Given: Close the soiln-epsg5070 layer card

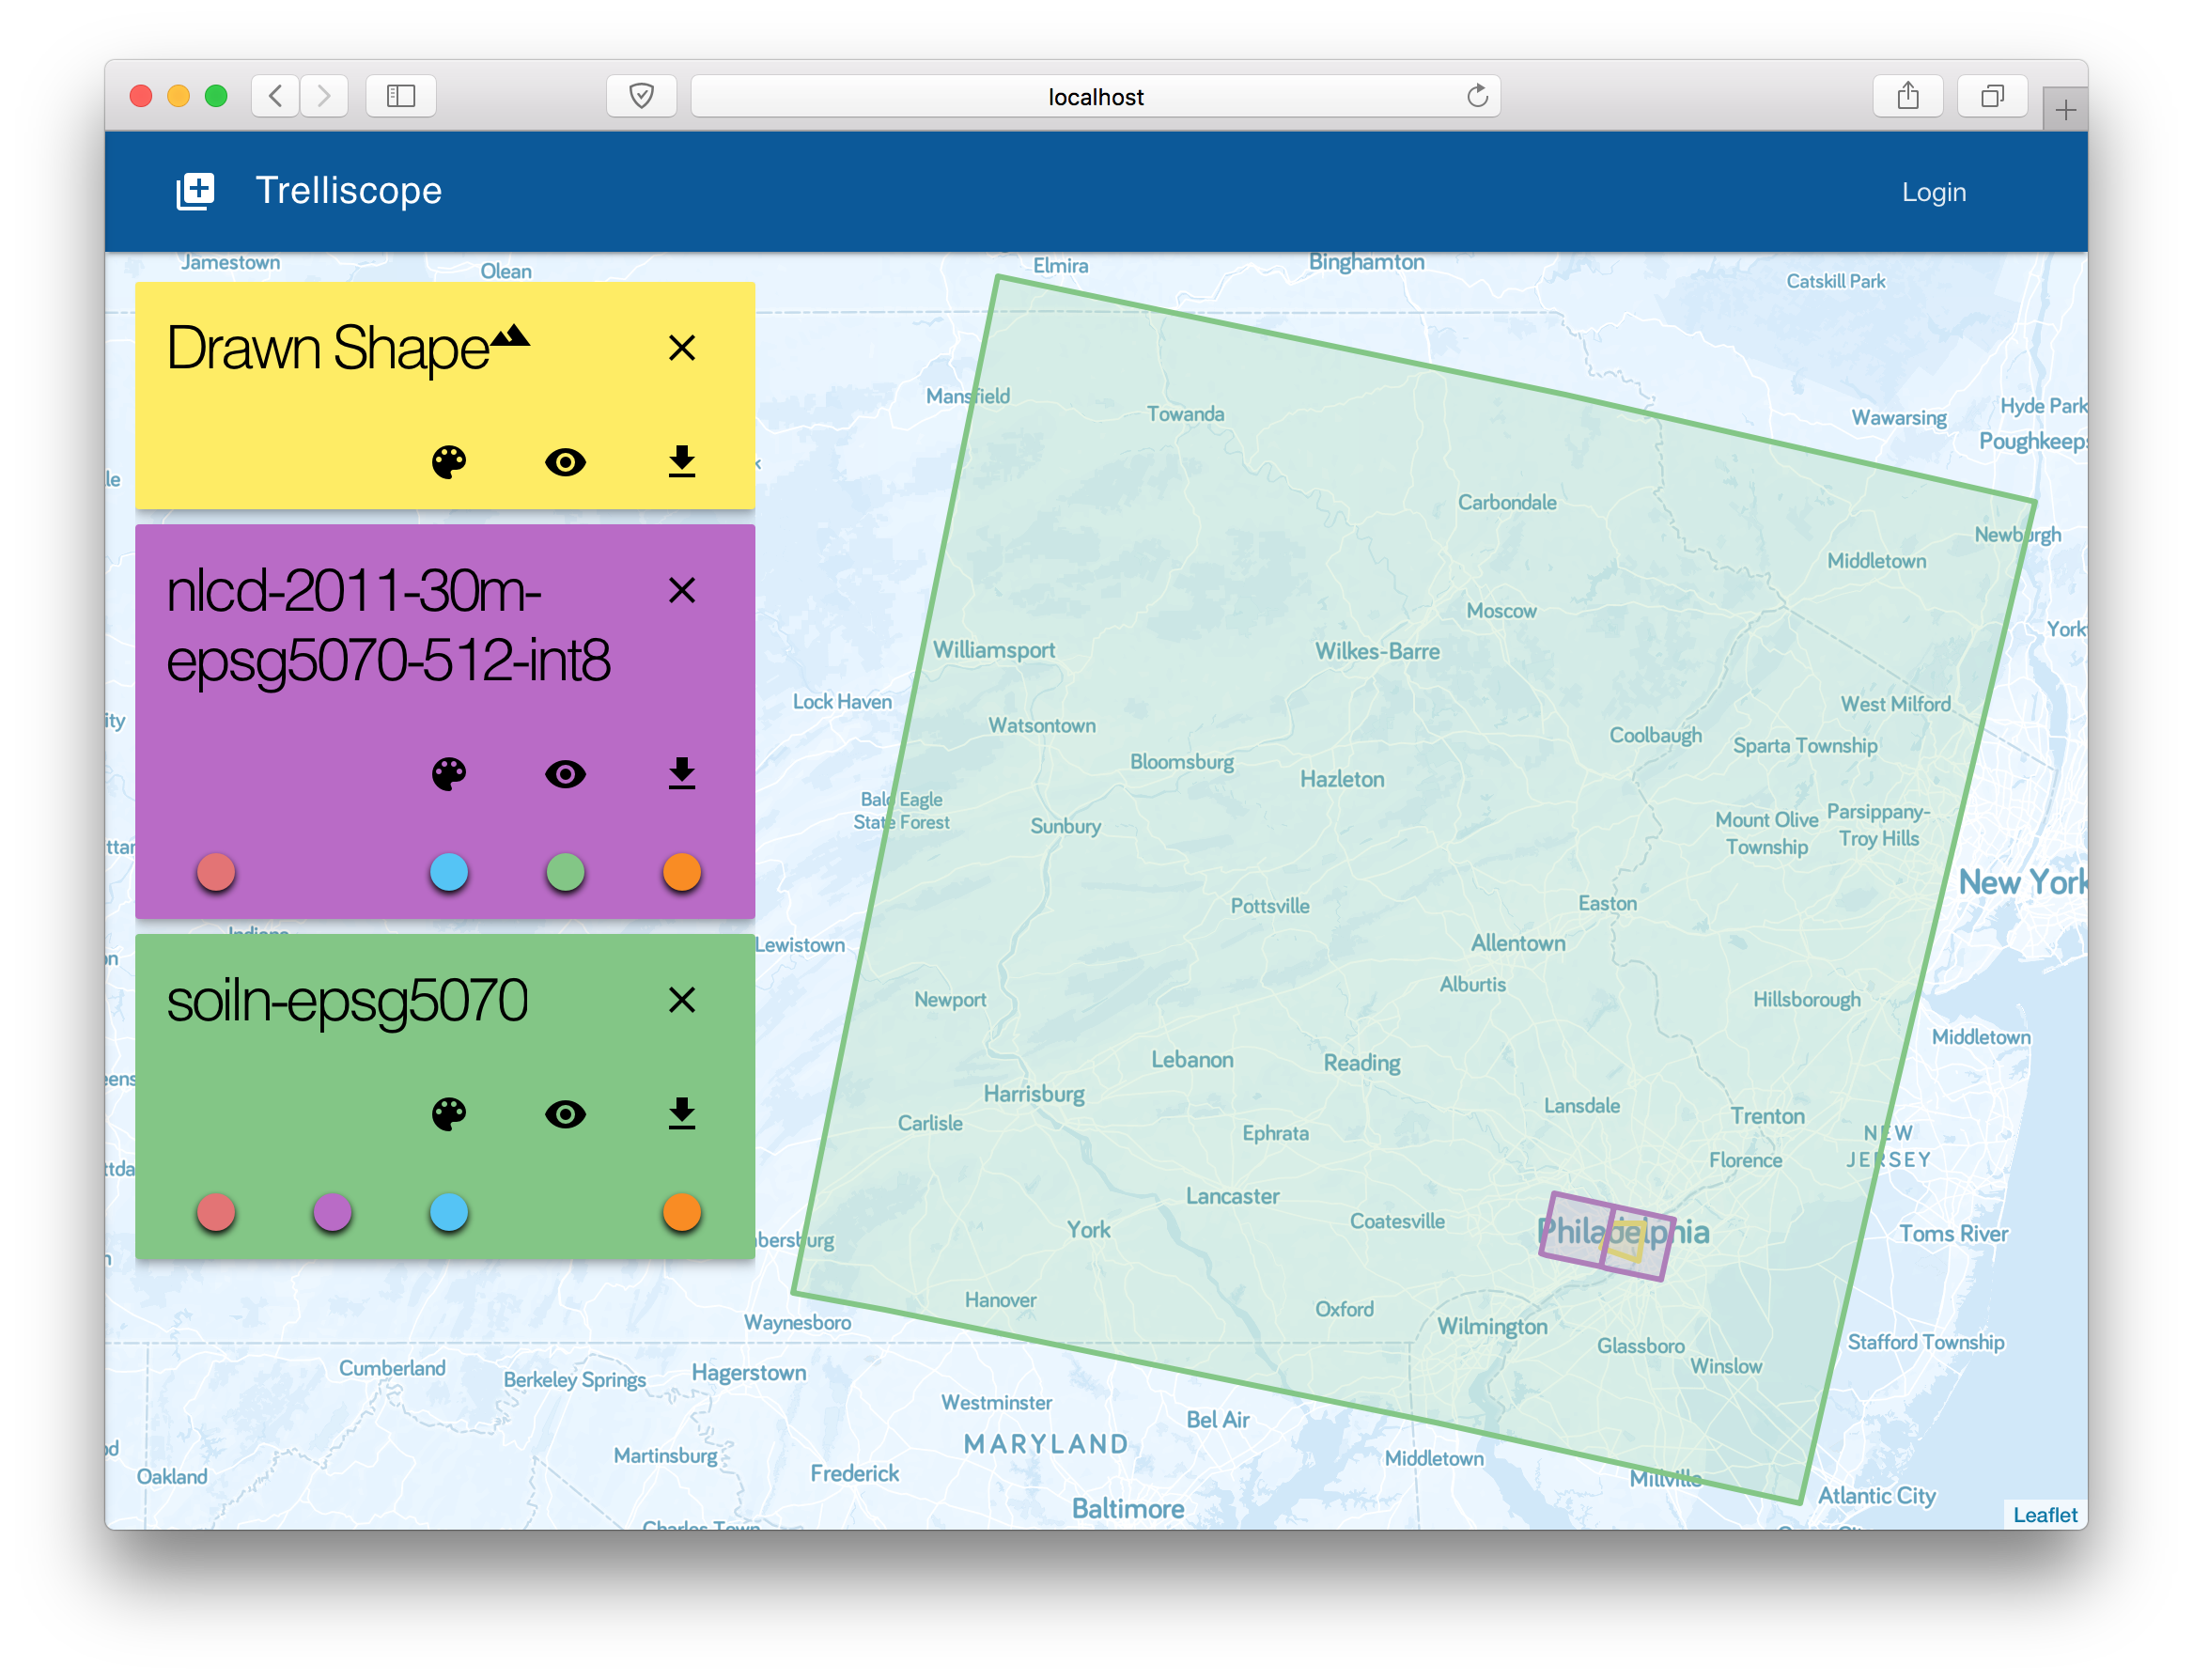Looking at the screenshot, I should pyautogui.click(x=681, y=1000).
